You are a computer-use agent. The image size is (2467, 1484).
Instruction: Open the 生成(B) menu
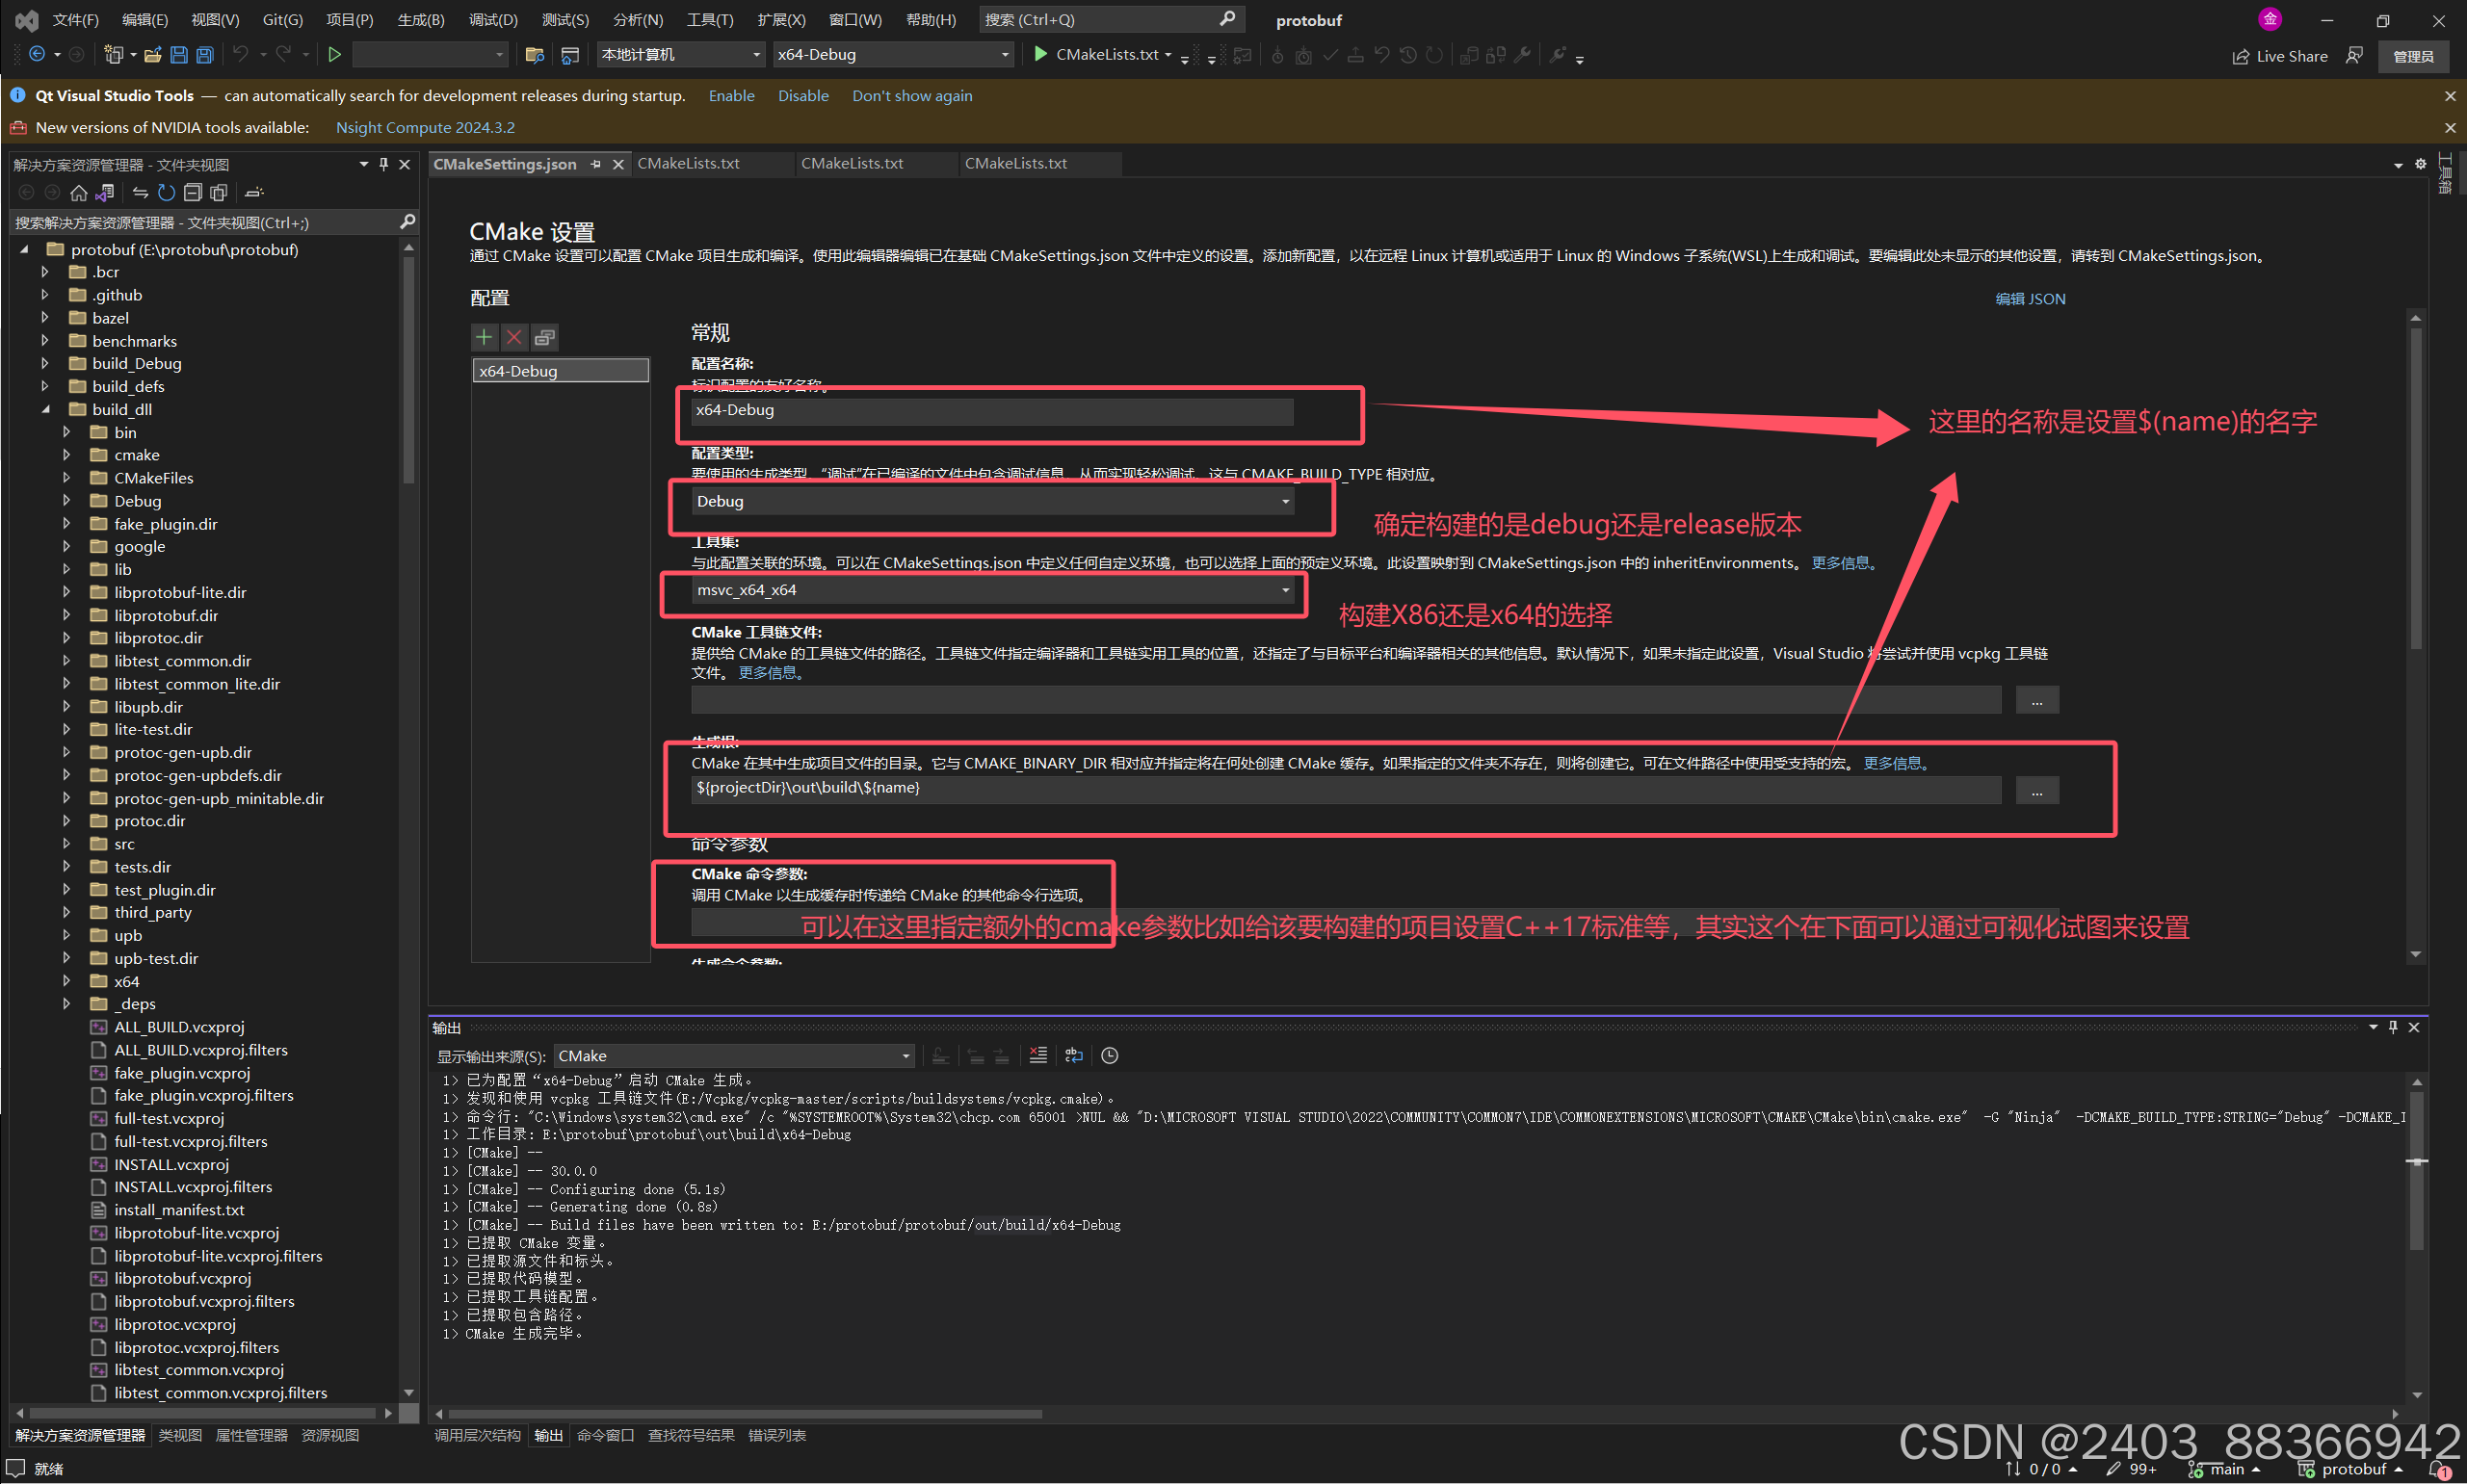420,19
